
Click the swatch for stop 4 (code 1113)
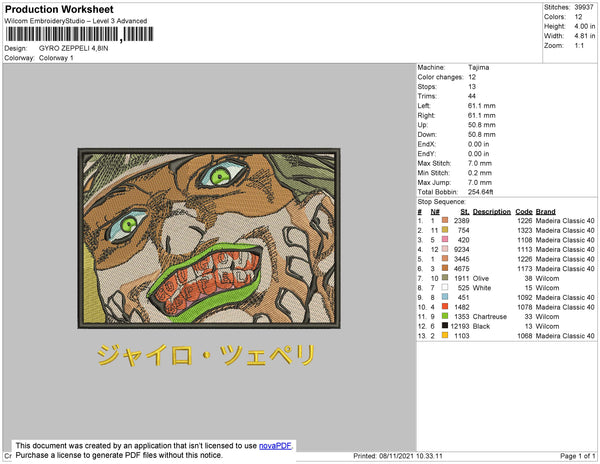click(445, 249)
